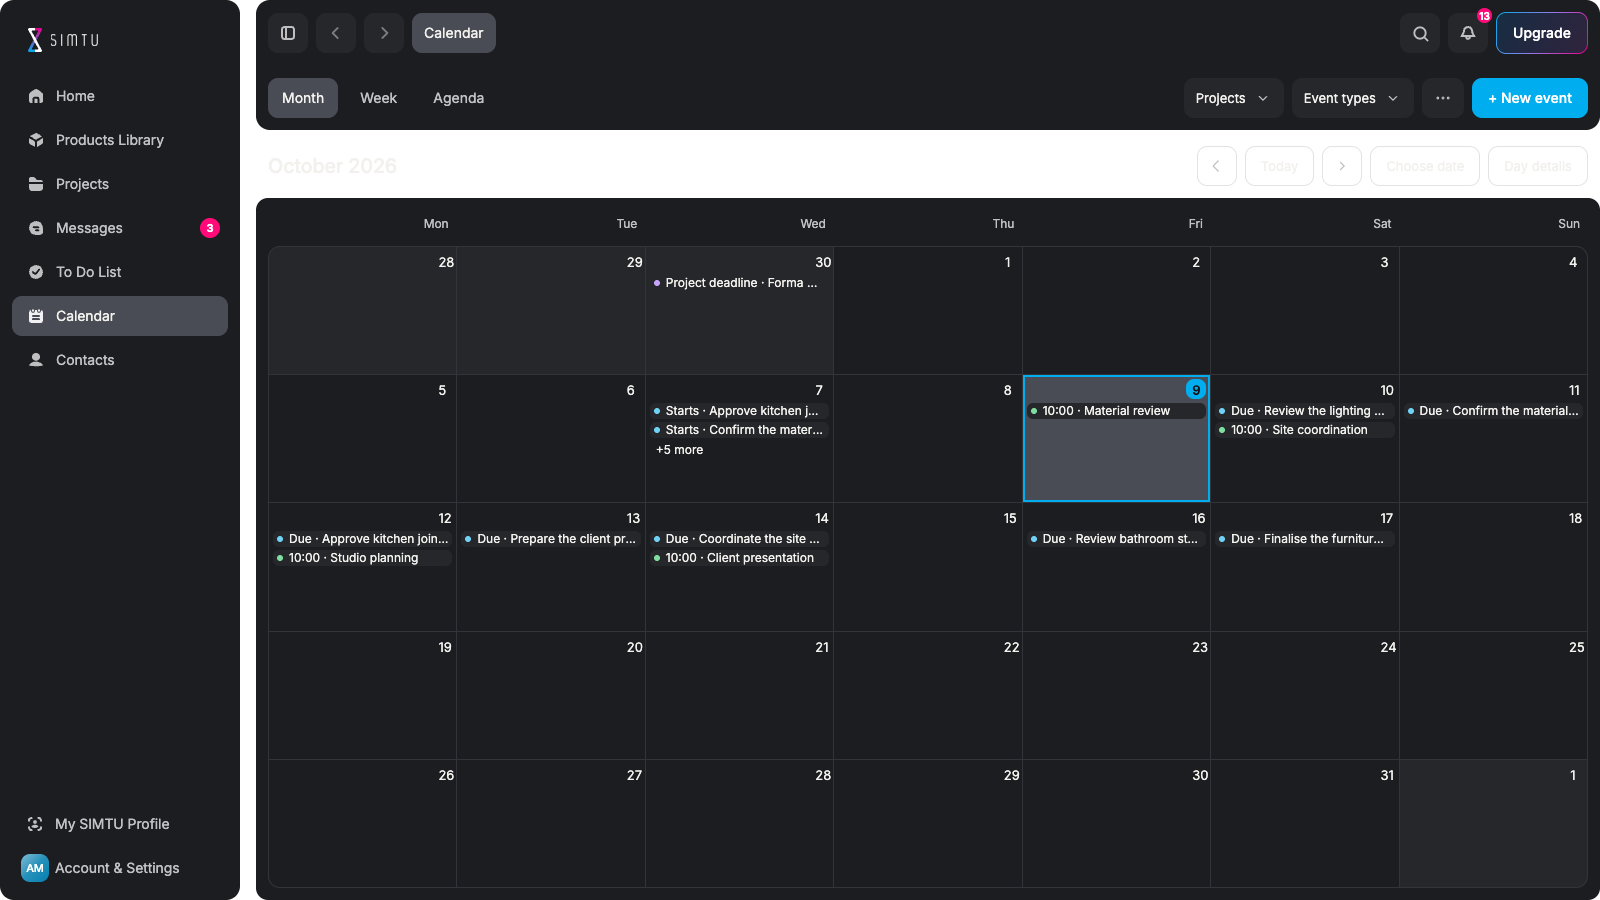
Task: Click the Today button
Action: tap(1279, 166)
